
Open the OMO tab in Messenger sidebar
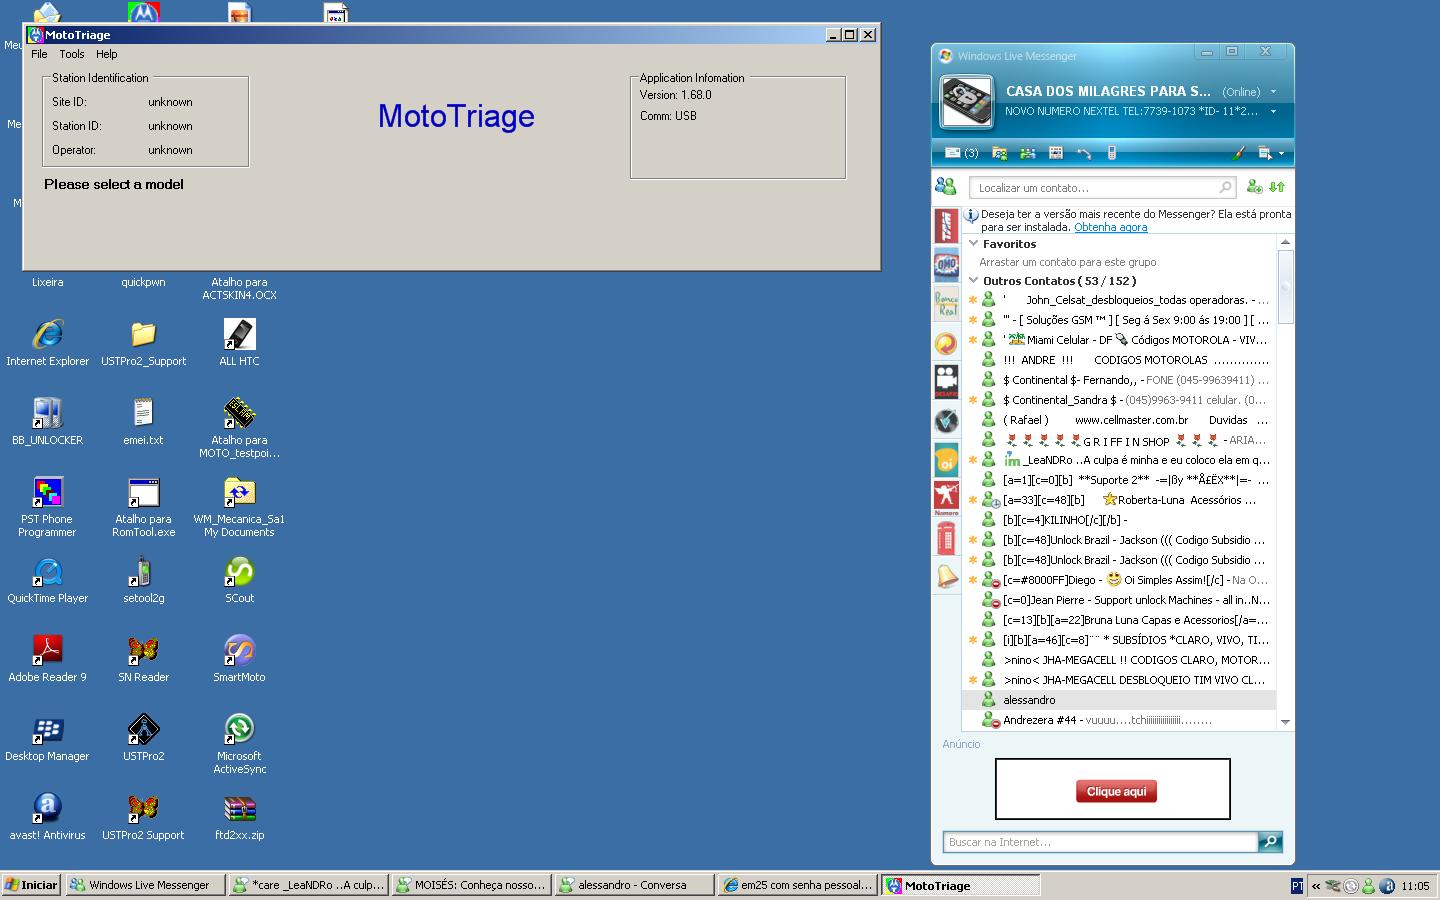(x=946, y=265)
